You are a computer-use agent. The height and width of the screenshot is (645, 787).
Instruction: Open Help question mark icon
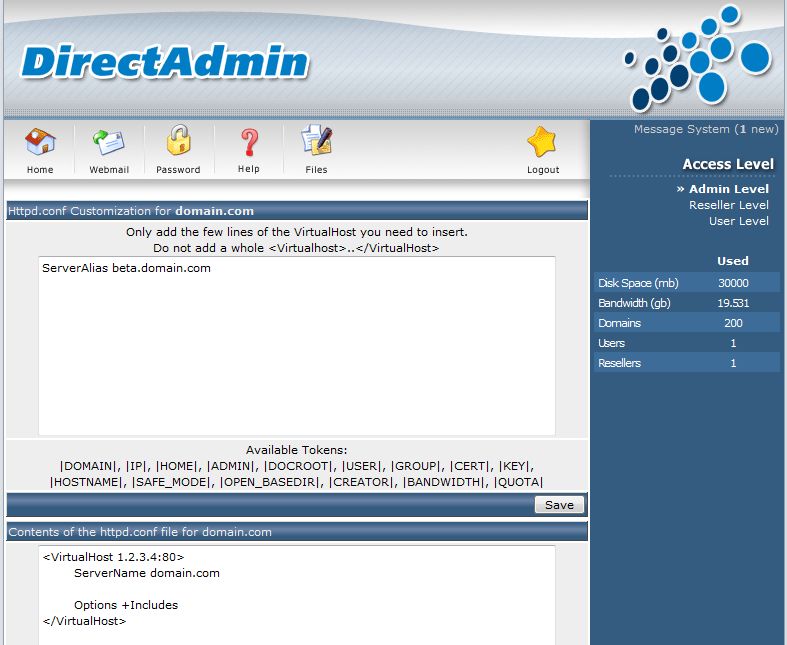tap(249, 143)
